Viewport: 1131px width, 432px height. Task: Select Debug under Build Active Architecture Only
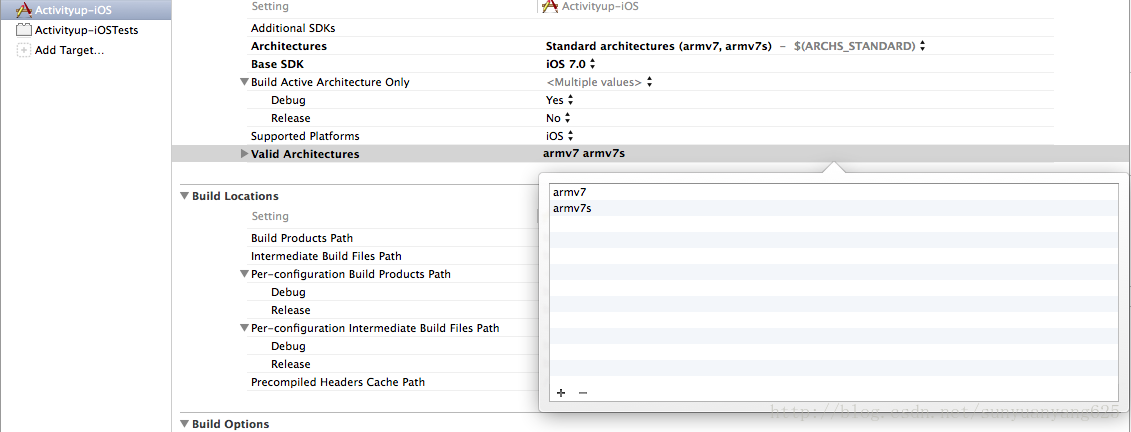click(289, 100)
